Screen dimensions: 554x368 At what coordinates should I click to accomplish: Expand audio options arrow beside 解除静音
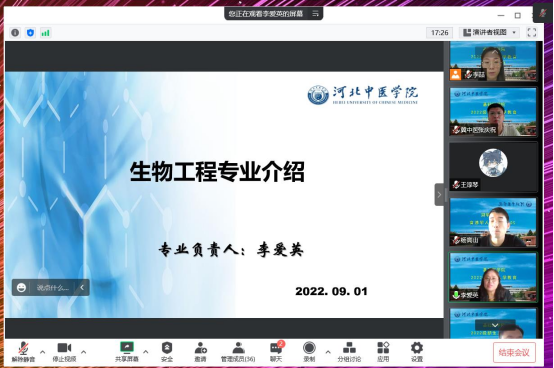coord(42,352)
